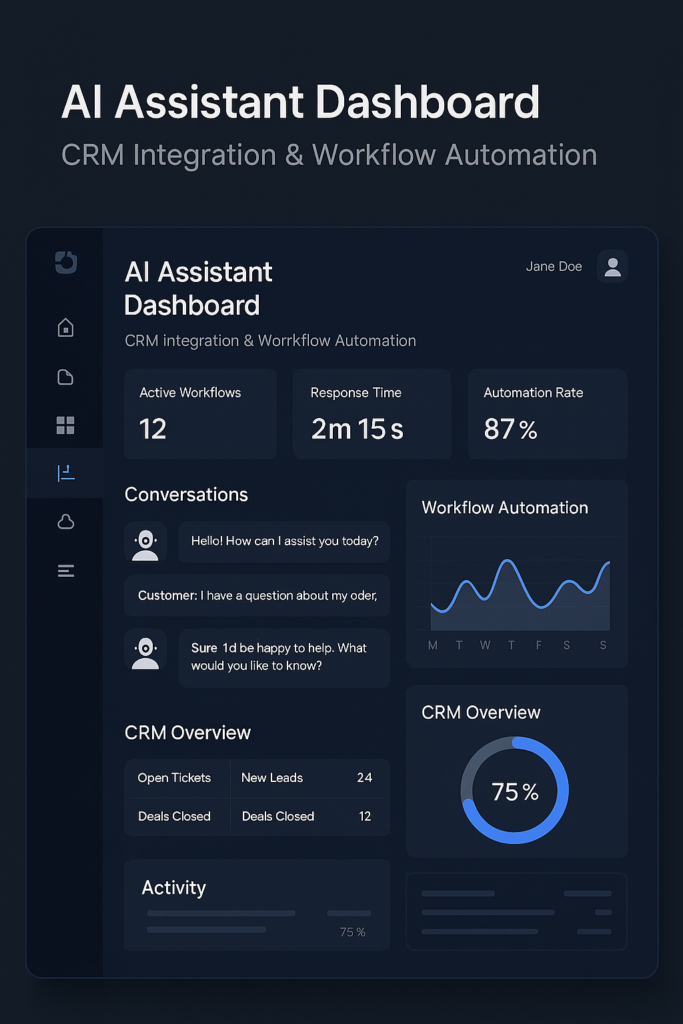Viewport: 683px width, 1024px height.
Task: Go to Home via sidebar house icon
Action: pyautogui.click(x=65, y=328)
